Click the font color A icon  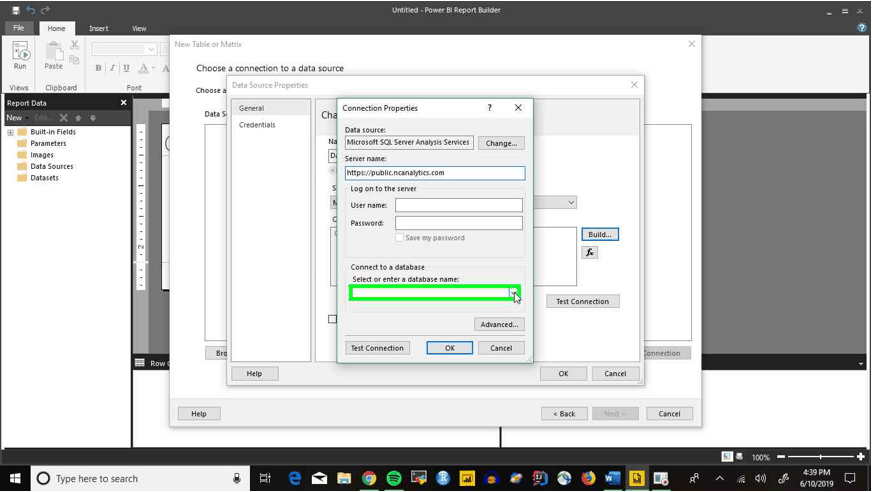coord(143,68)
